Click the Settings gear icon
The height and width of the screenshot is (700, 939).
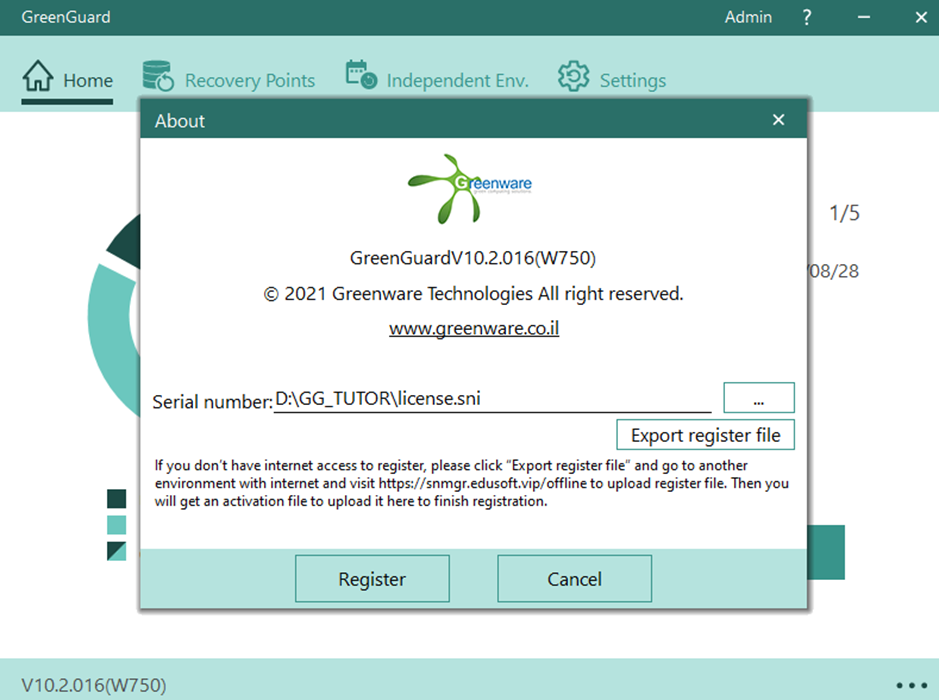pos(573,77)
